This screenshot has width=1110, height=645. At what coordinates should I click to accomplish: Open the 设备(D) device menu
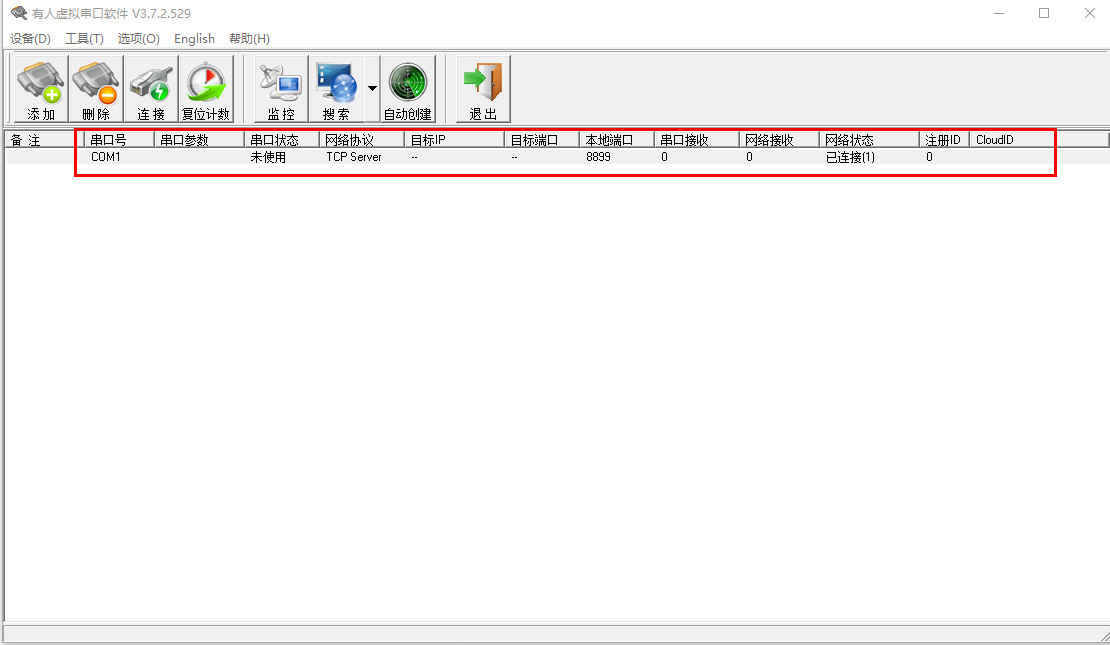[x=30, y=39]
